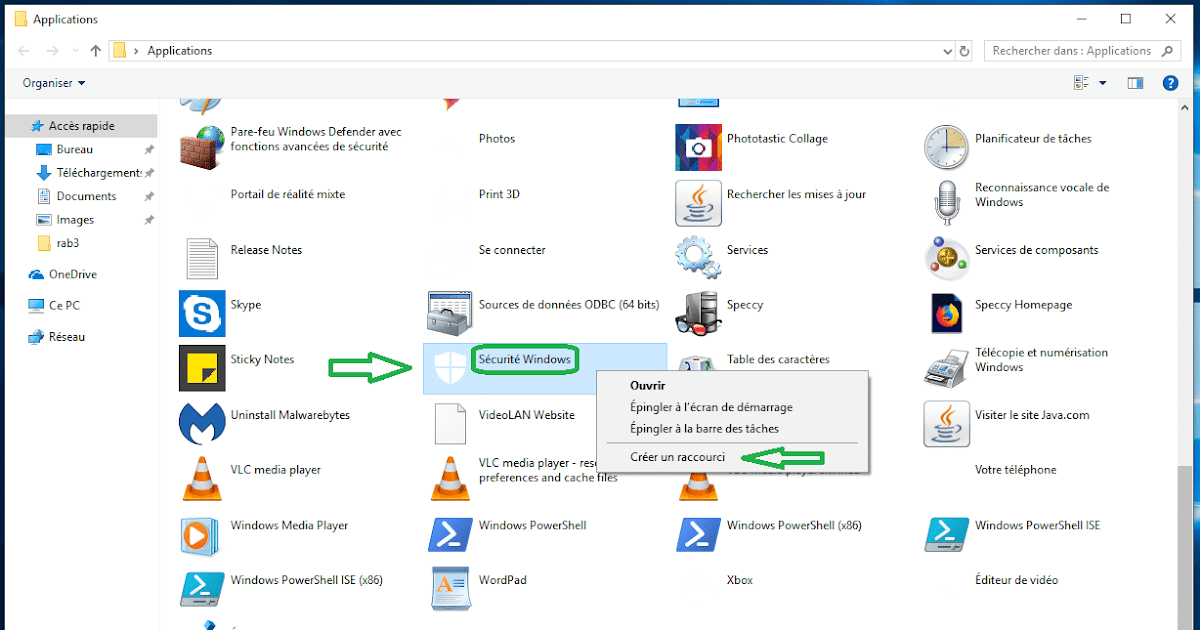Click the Forward navigation arrow
This screenshot has width=1200, height=630.
click(x=53, y=51)
